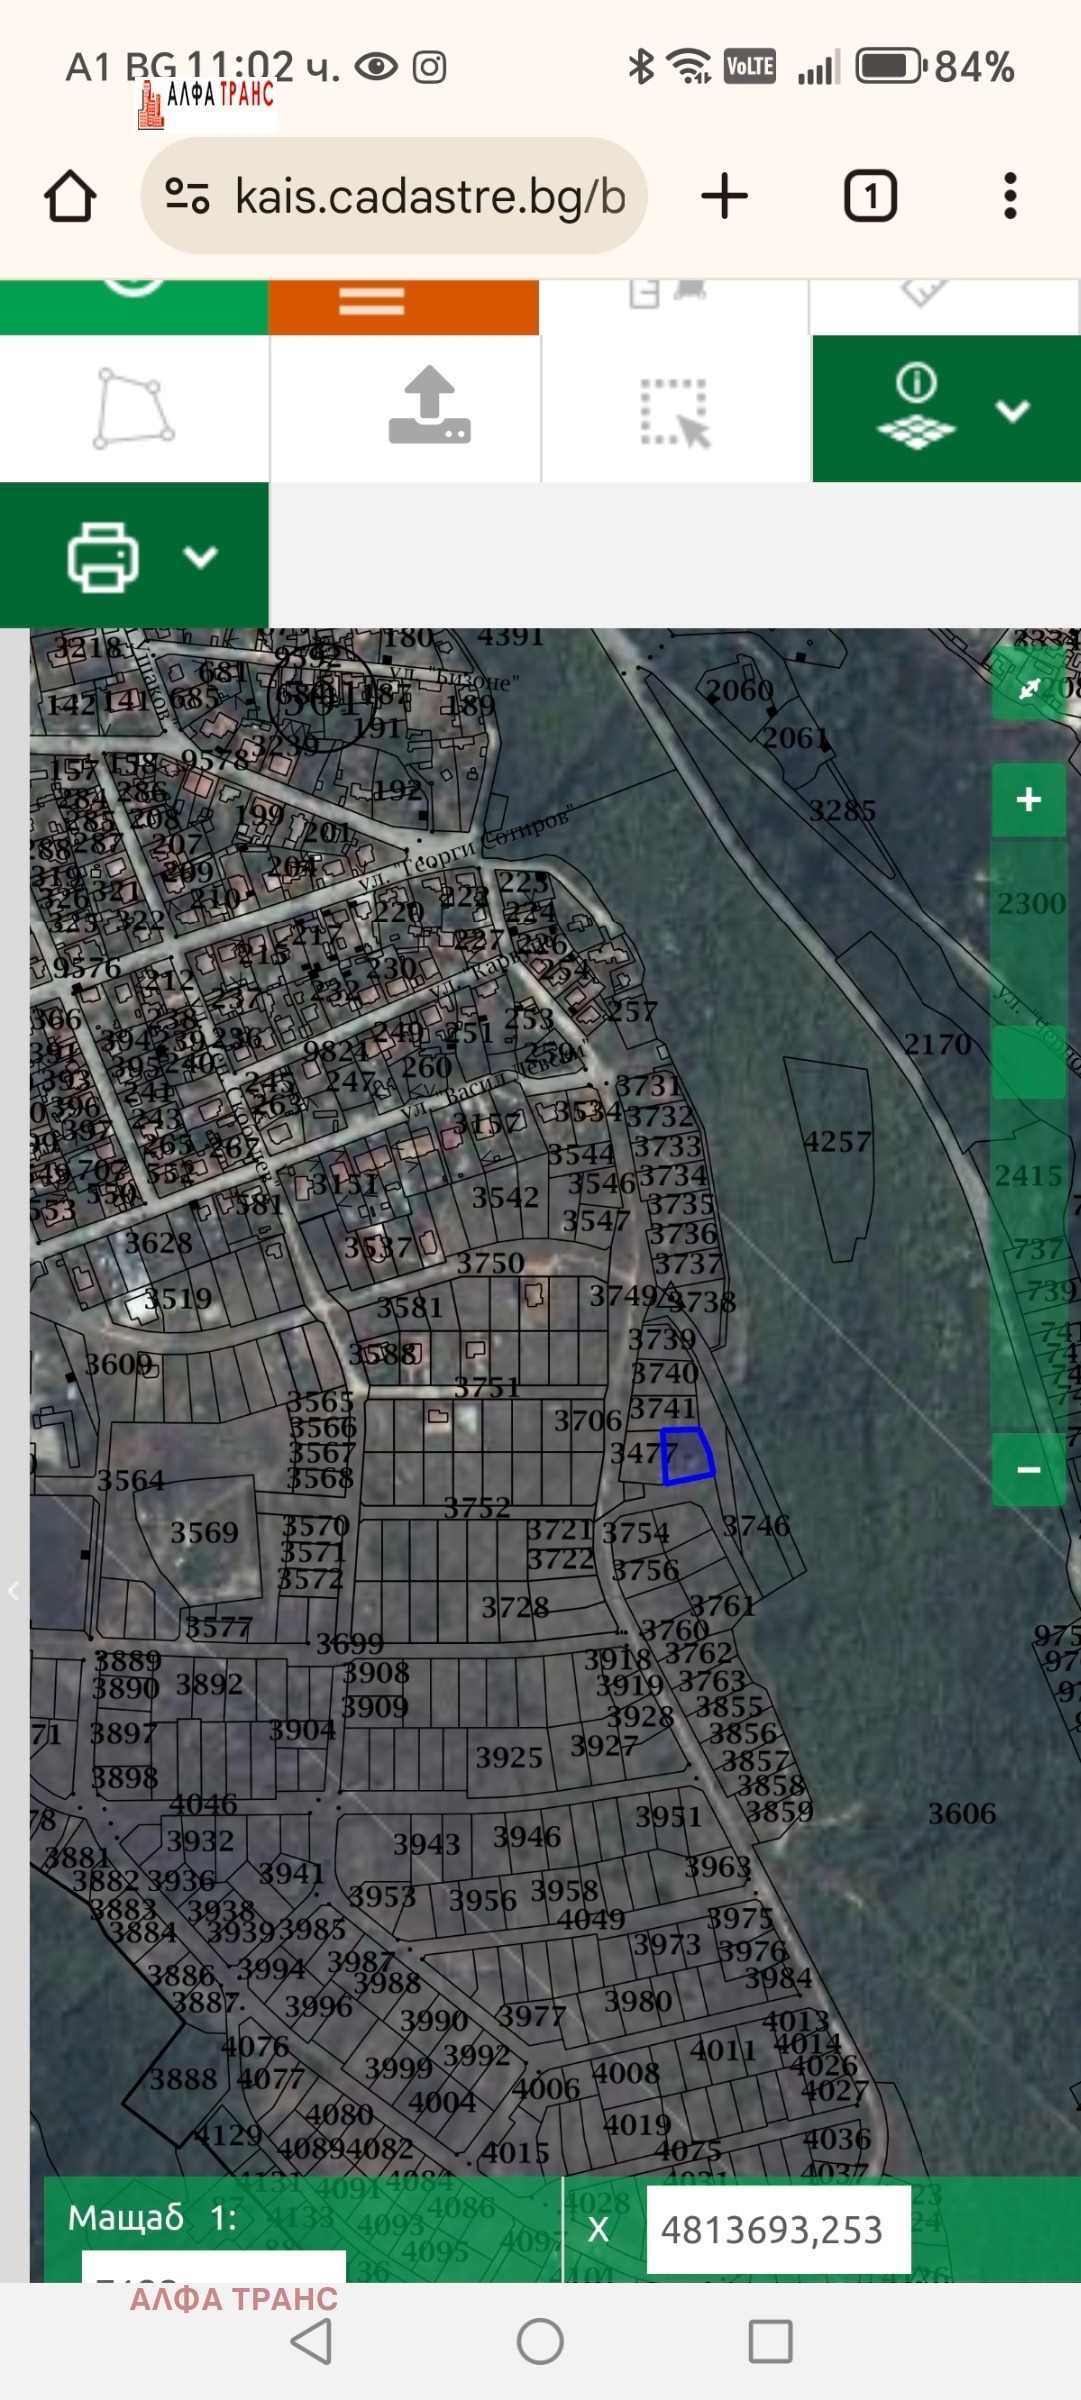Viewport: 1081px width, 2400px height.
Task: Click the blue highlighted parcel
Action: point(687,1455)
